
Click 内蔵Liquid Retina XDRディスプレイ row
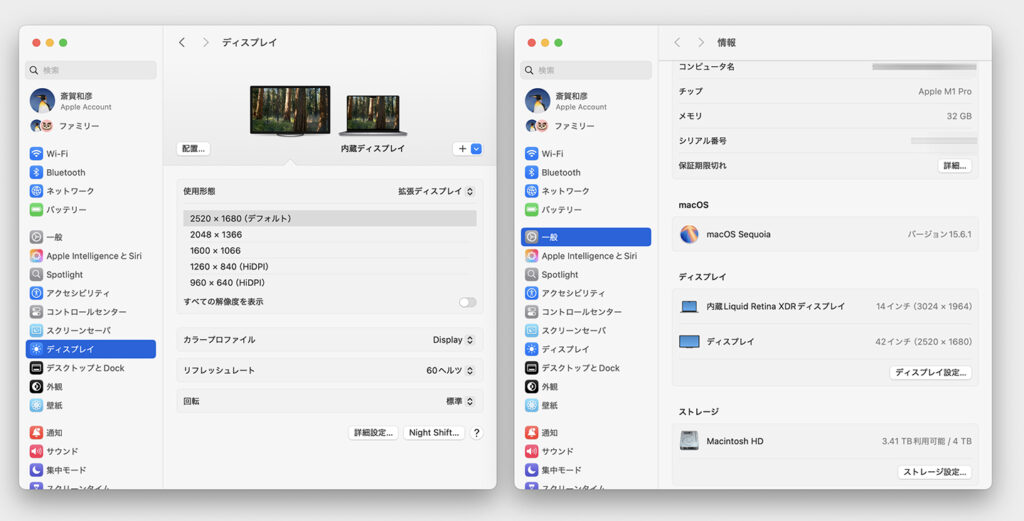(x=825, y=306)
